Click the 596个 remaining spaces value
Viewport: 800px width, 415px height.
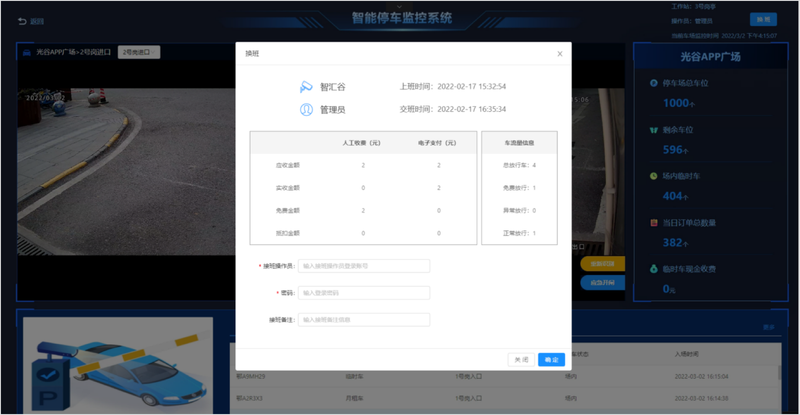(676, 150)
